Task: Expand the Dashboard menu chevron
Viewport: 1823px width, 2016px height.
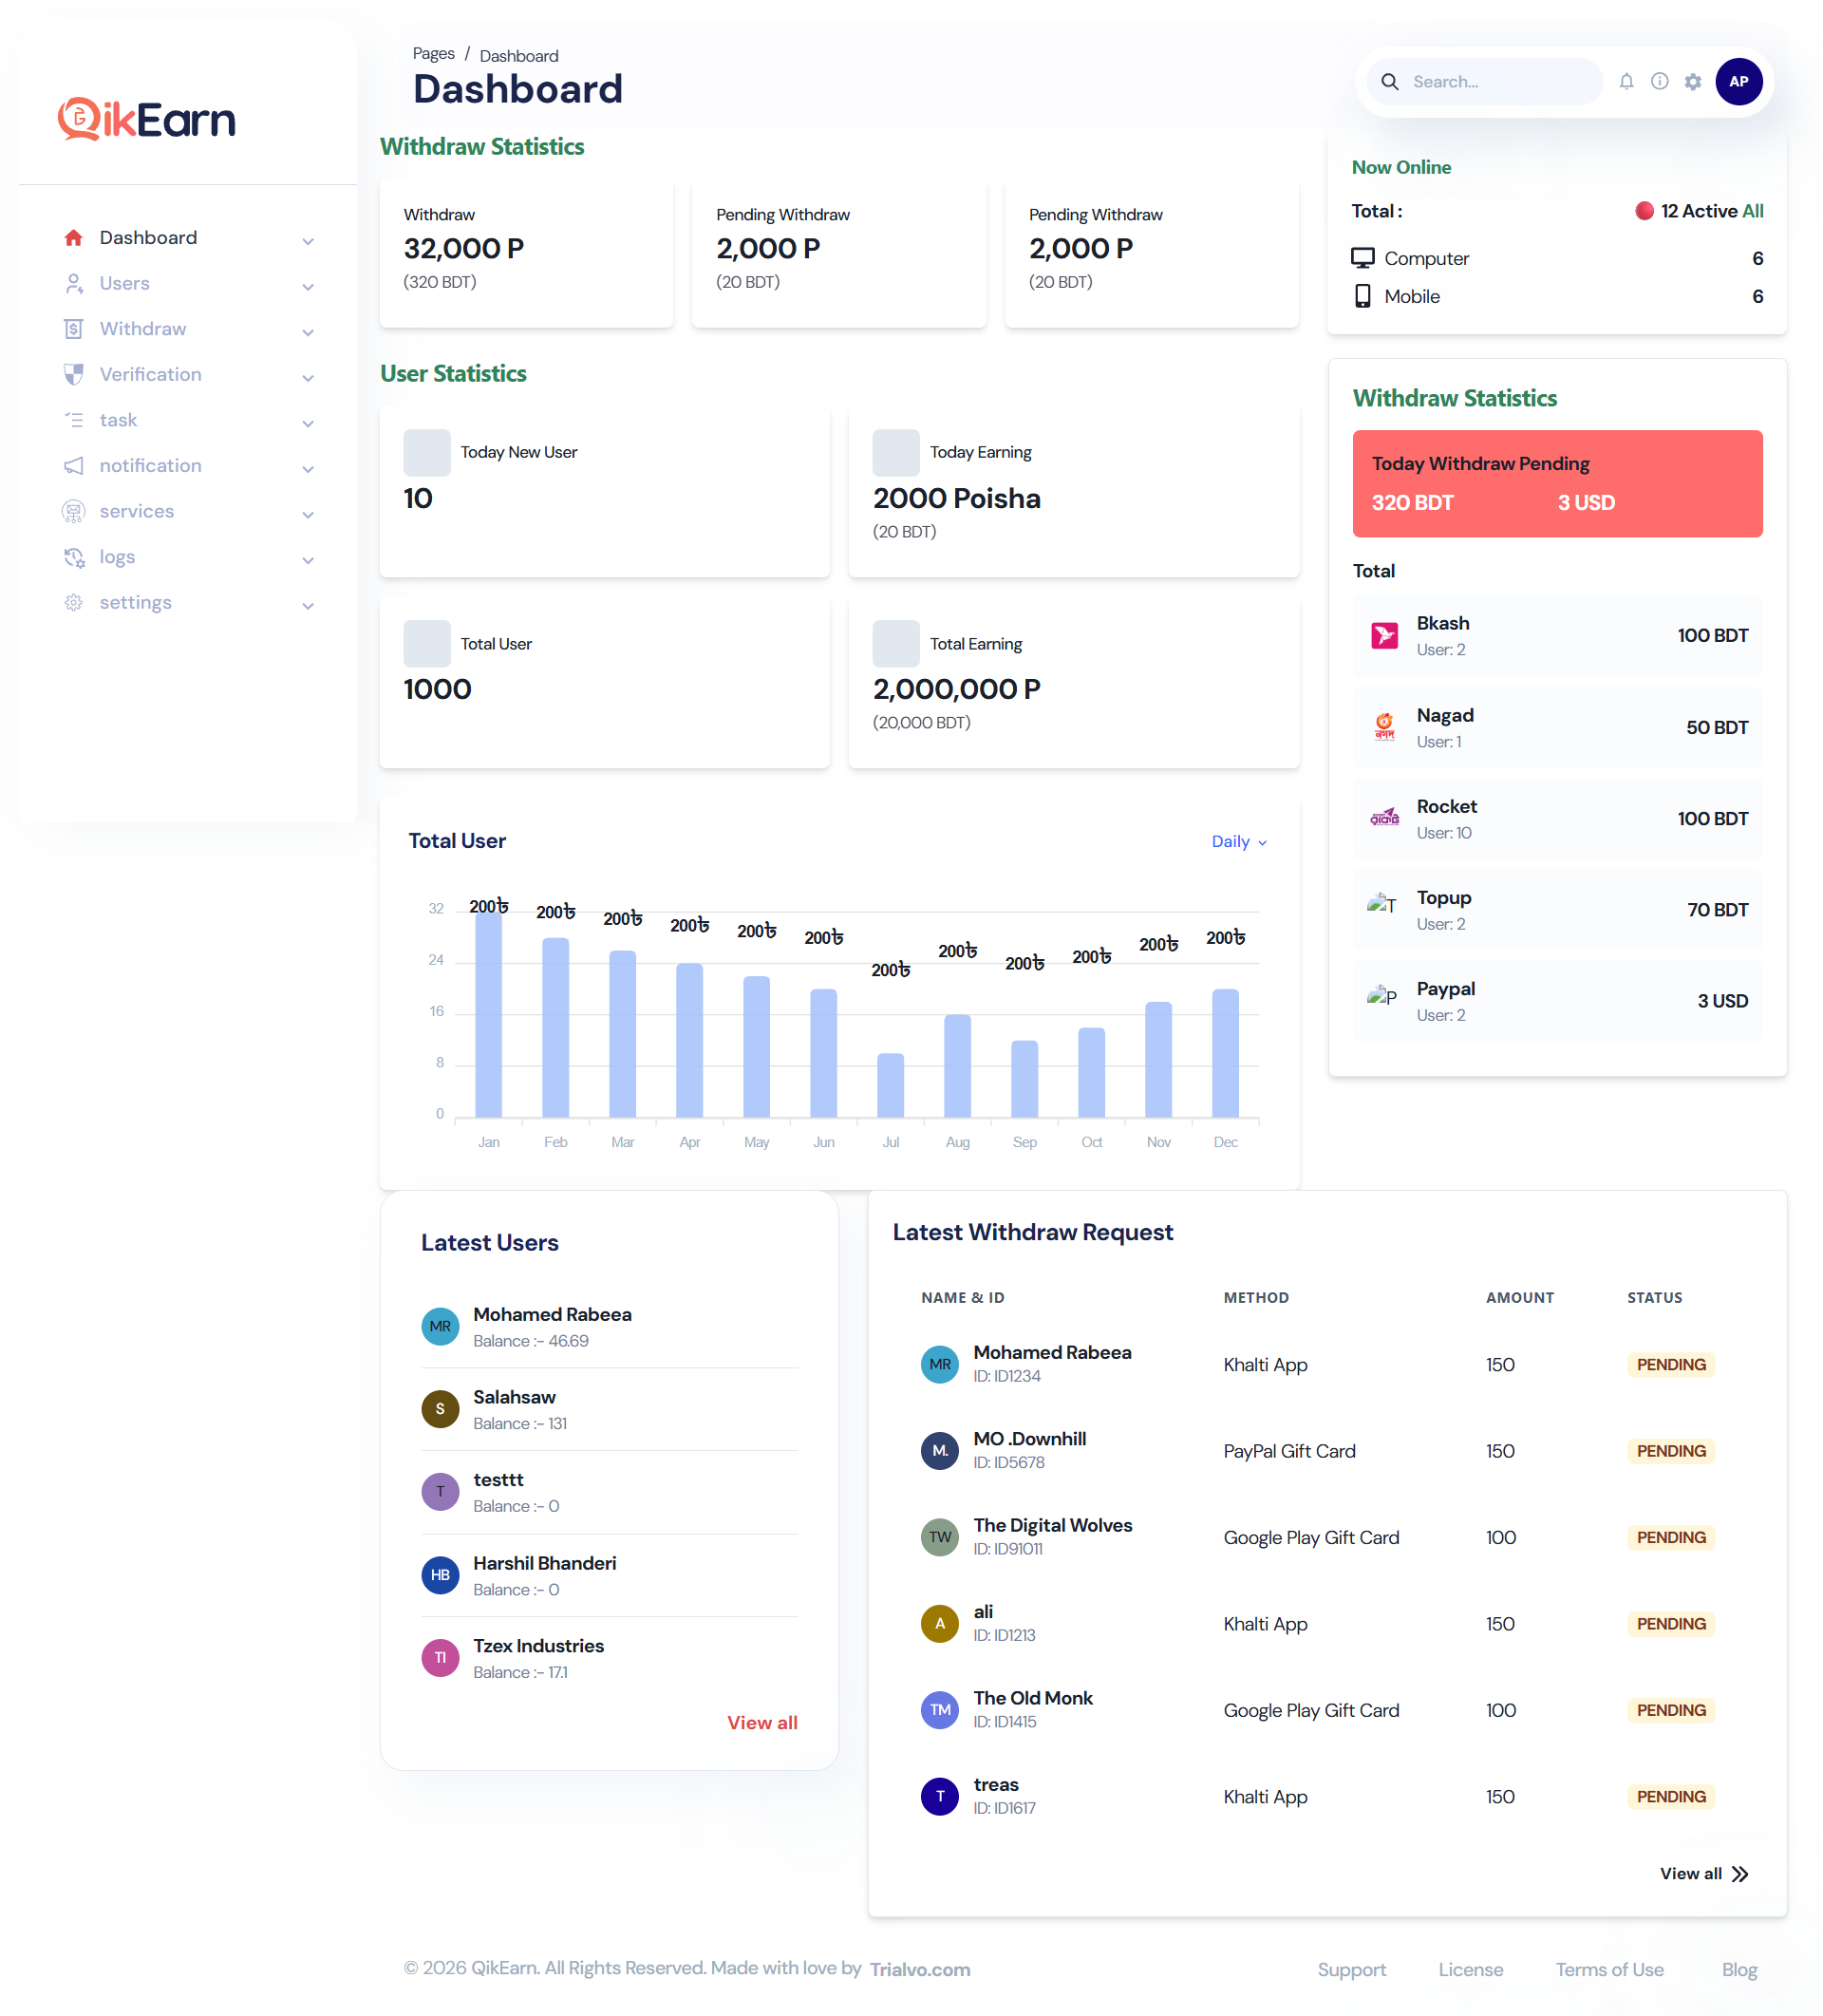Action: coord(308,241)
